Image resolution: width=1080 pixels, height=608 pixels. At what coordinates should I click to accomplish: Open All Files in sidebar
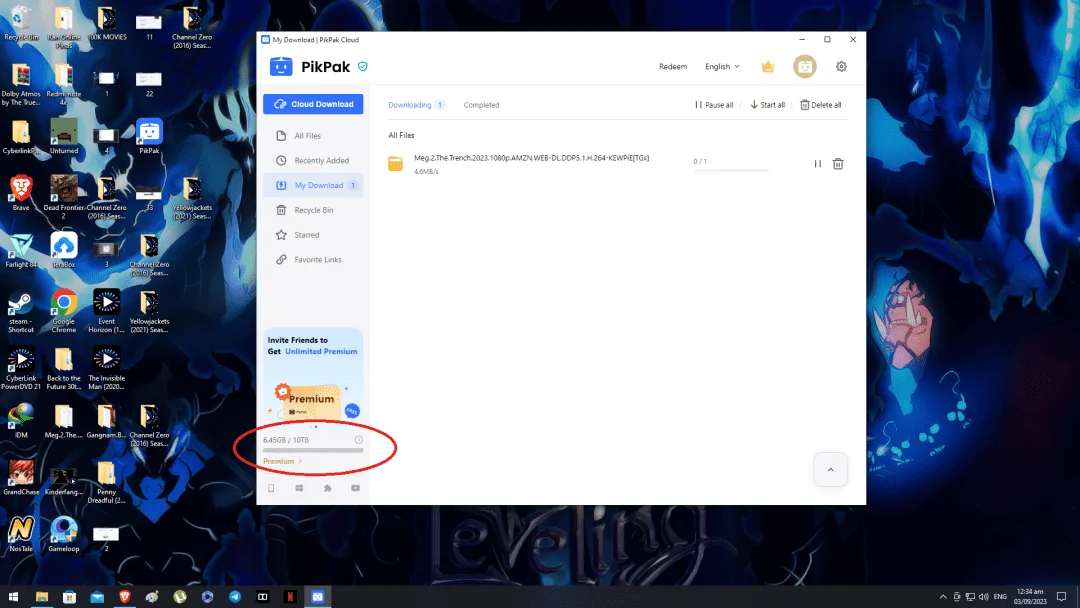[313, 136]
